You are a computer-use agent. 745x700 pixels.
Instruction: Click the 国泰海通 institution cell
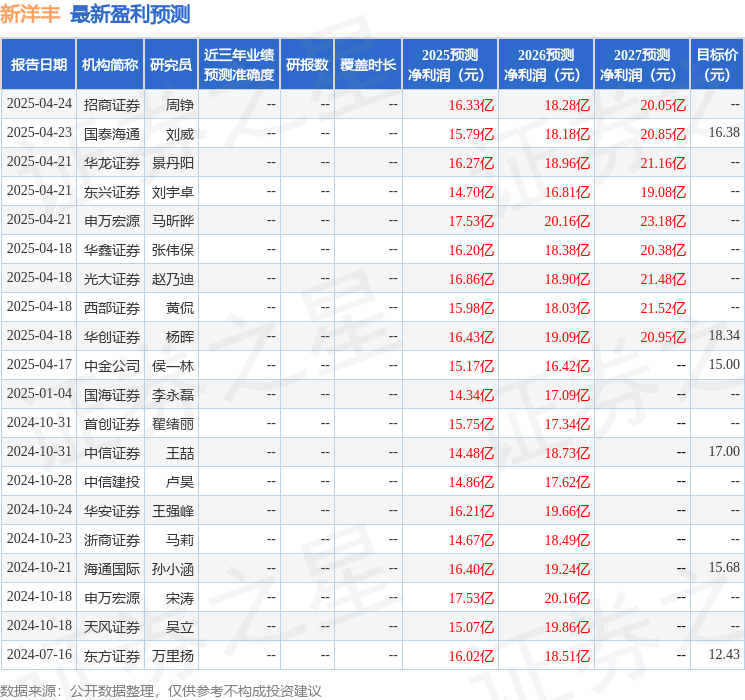(x=112, y=134)
